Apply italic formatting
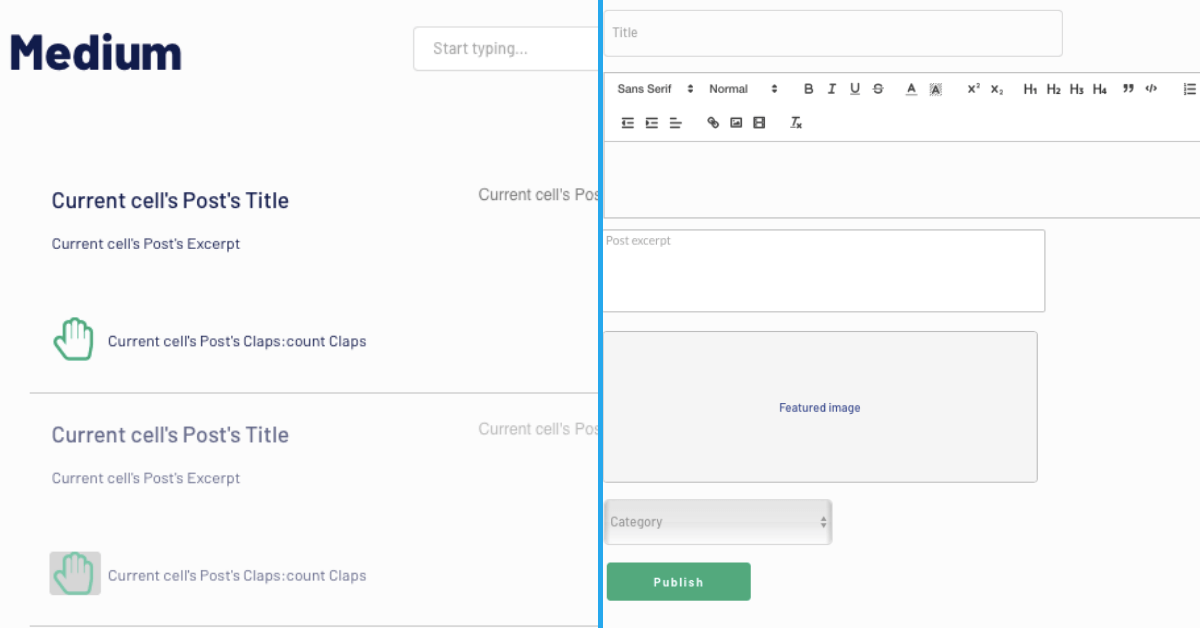The height and width of the screenshot is (628, 1200). (832, 89)
